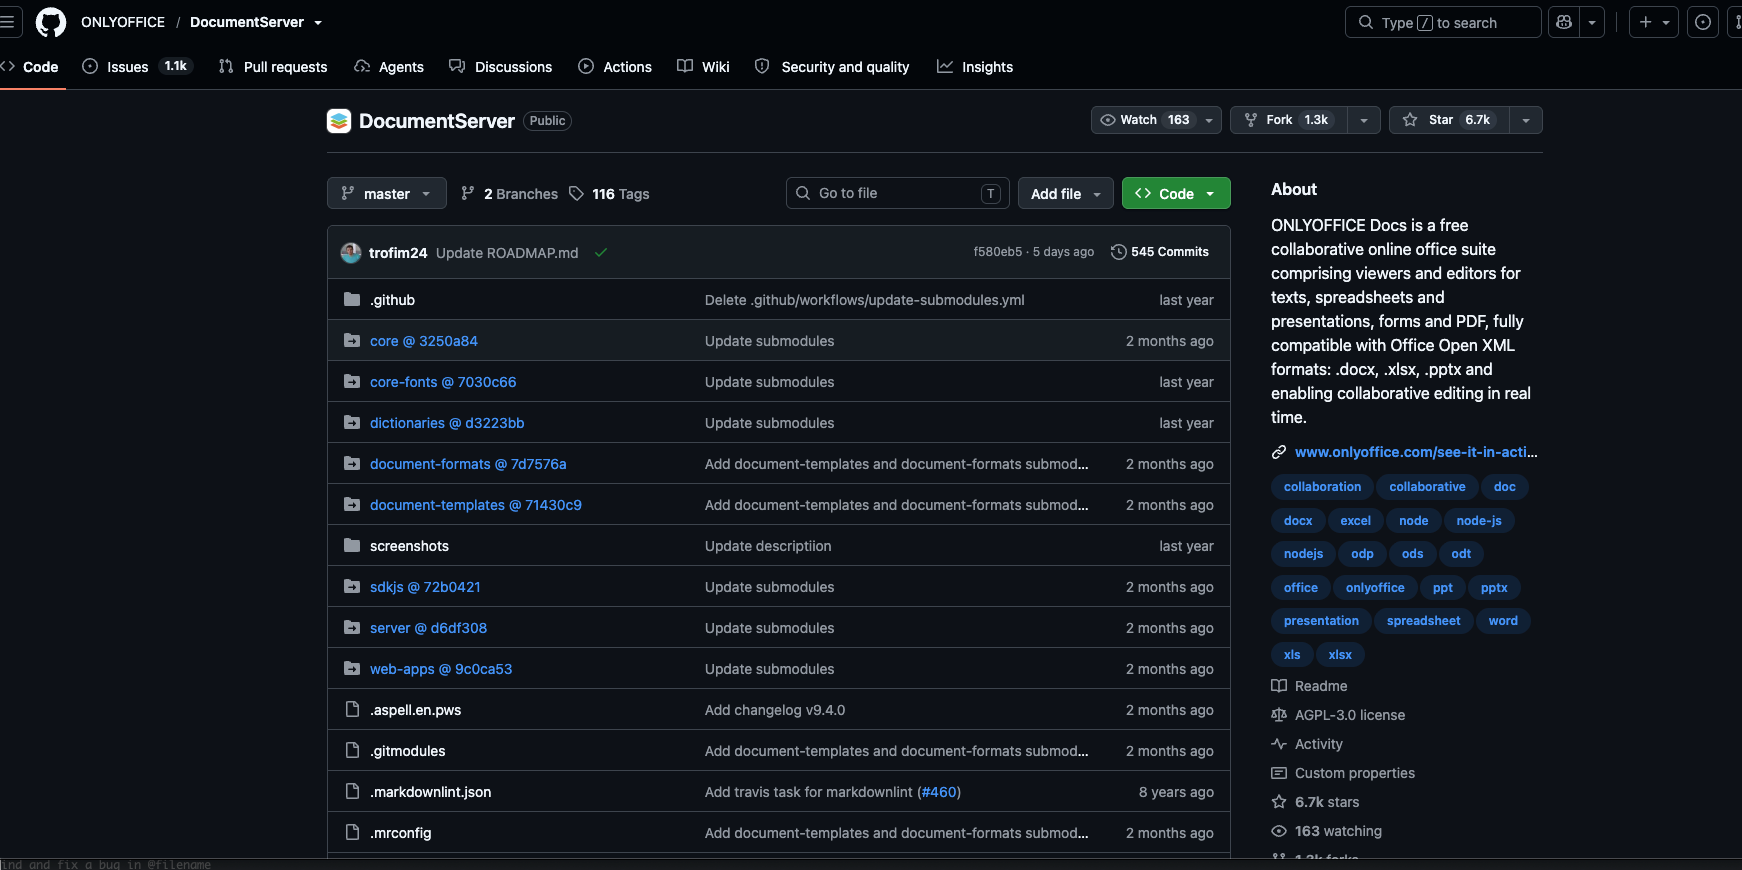Expand the DocumentServer breadcrumb dropdown arrow
Viewport: 1742px width, 870px height.
(x=318, y=22)
